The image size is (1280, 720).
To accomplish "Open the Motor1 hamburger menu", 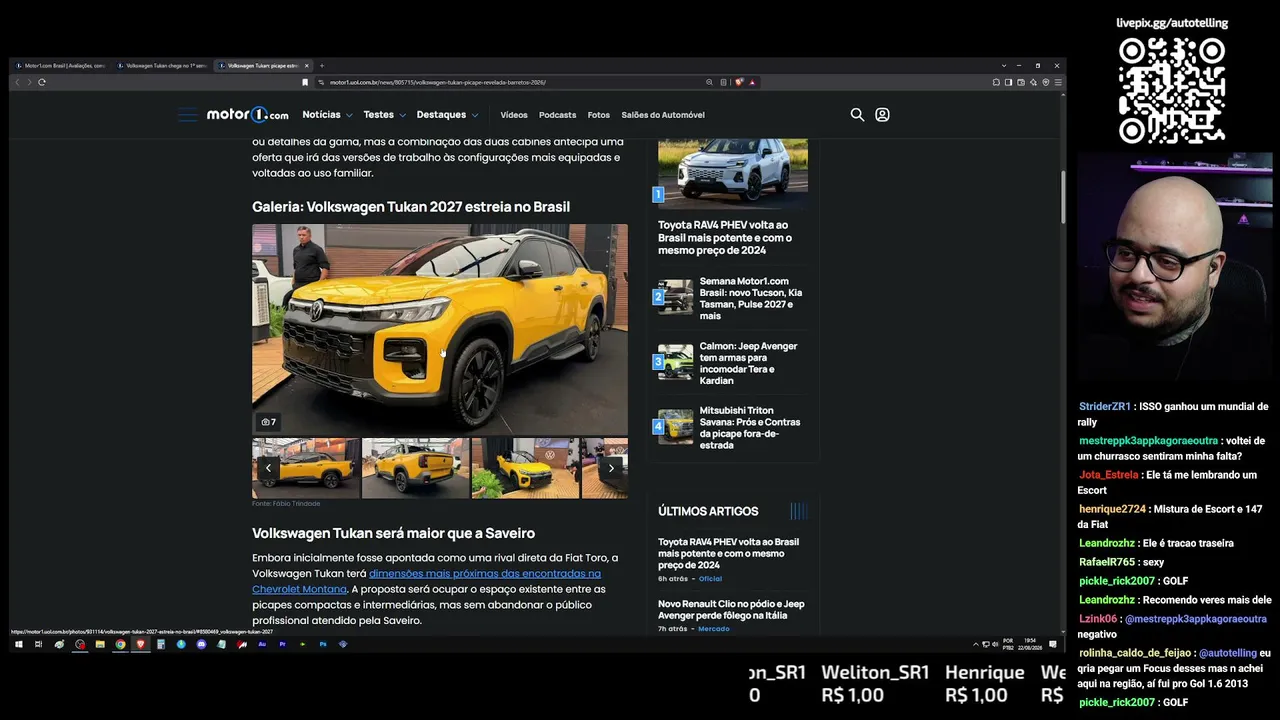I will click(x=188, y=115).
